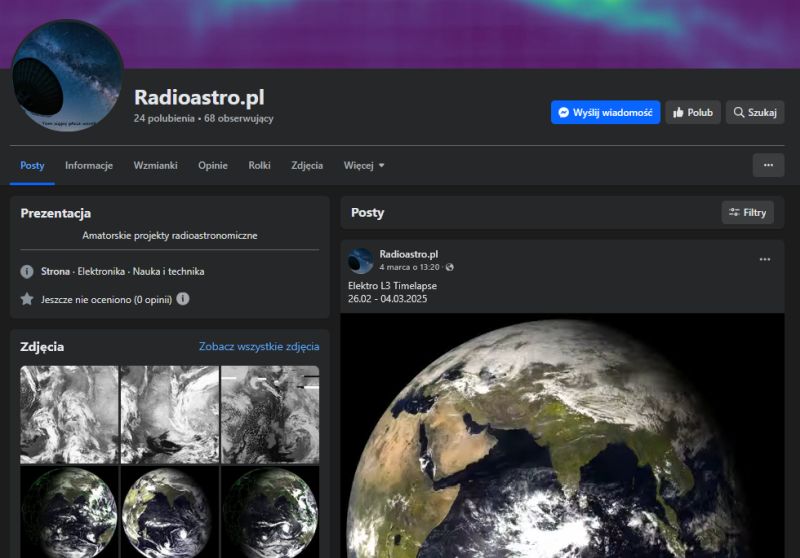This screenshot has height=558, width=800.
Task: Click the 24 polubienia count
Action: click(x=164, y=118)
